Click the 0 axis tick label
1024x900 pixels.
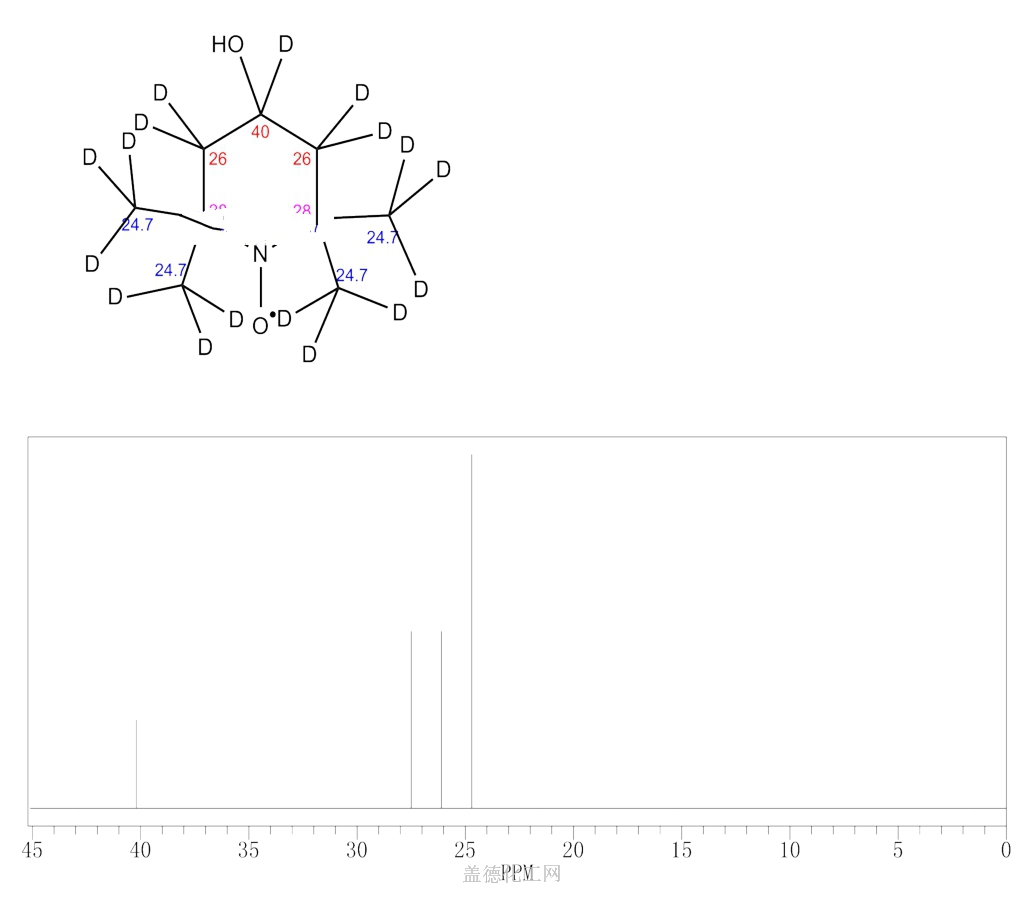coord(1006,850)
